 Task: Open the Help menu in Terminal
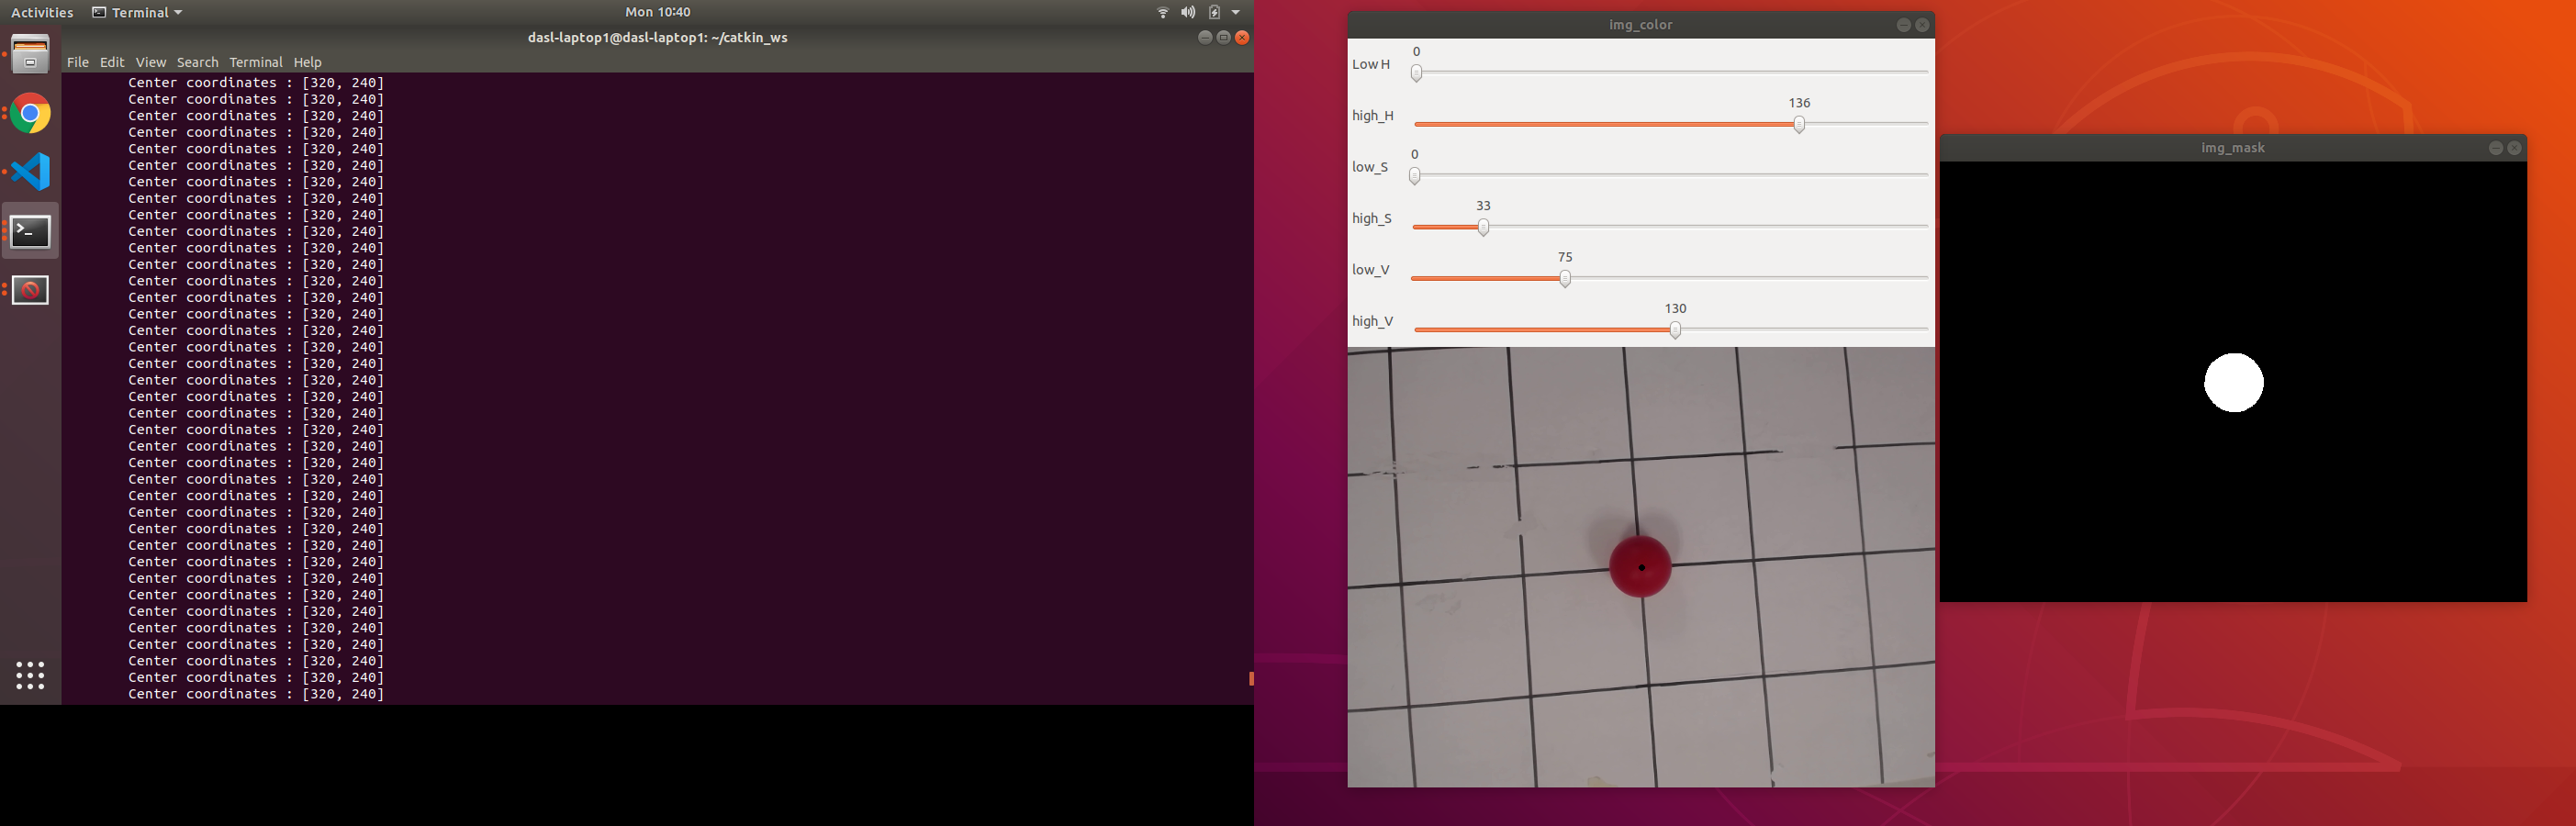[307, 62]
